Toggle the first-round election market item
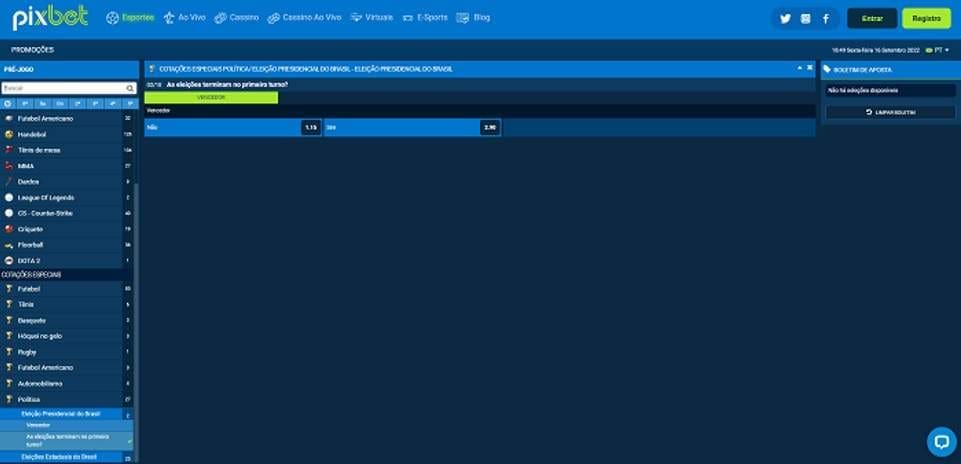Image resolution: width=961 pixels, height=464 pixels. coord(67,440)
